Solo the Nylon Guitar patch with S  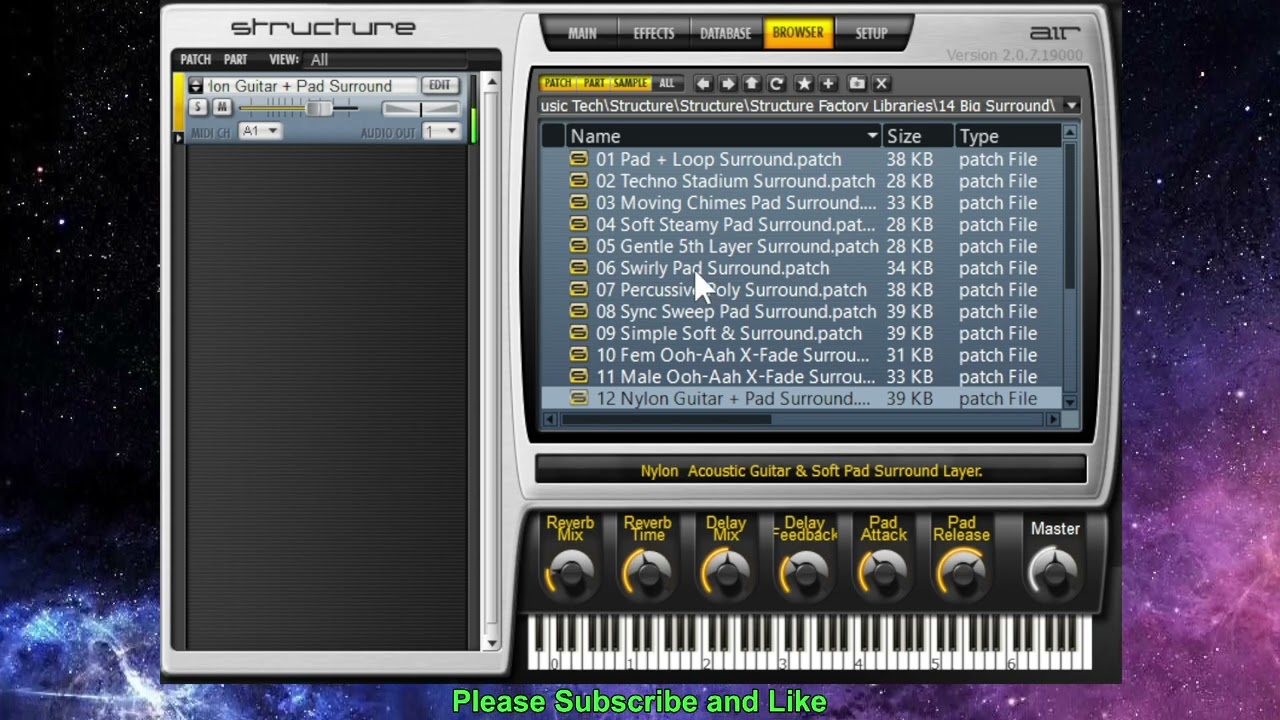(x=198, y=108)
